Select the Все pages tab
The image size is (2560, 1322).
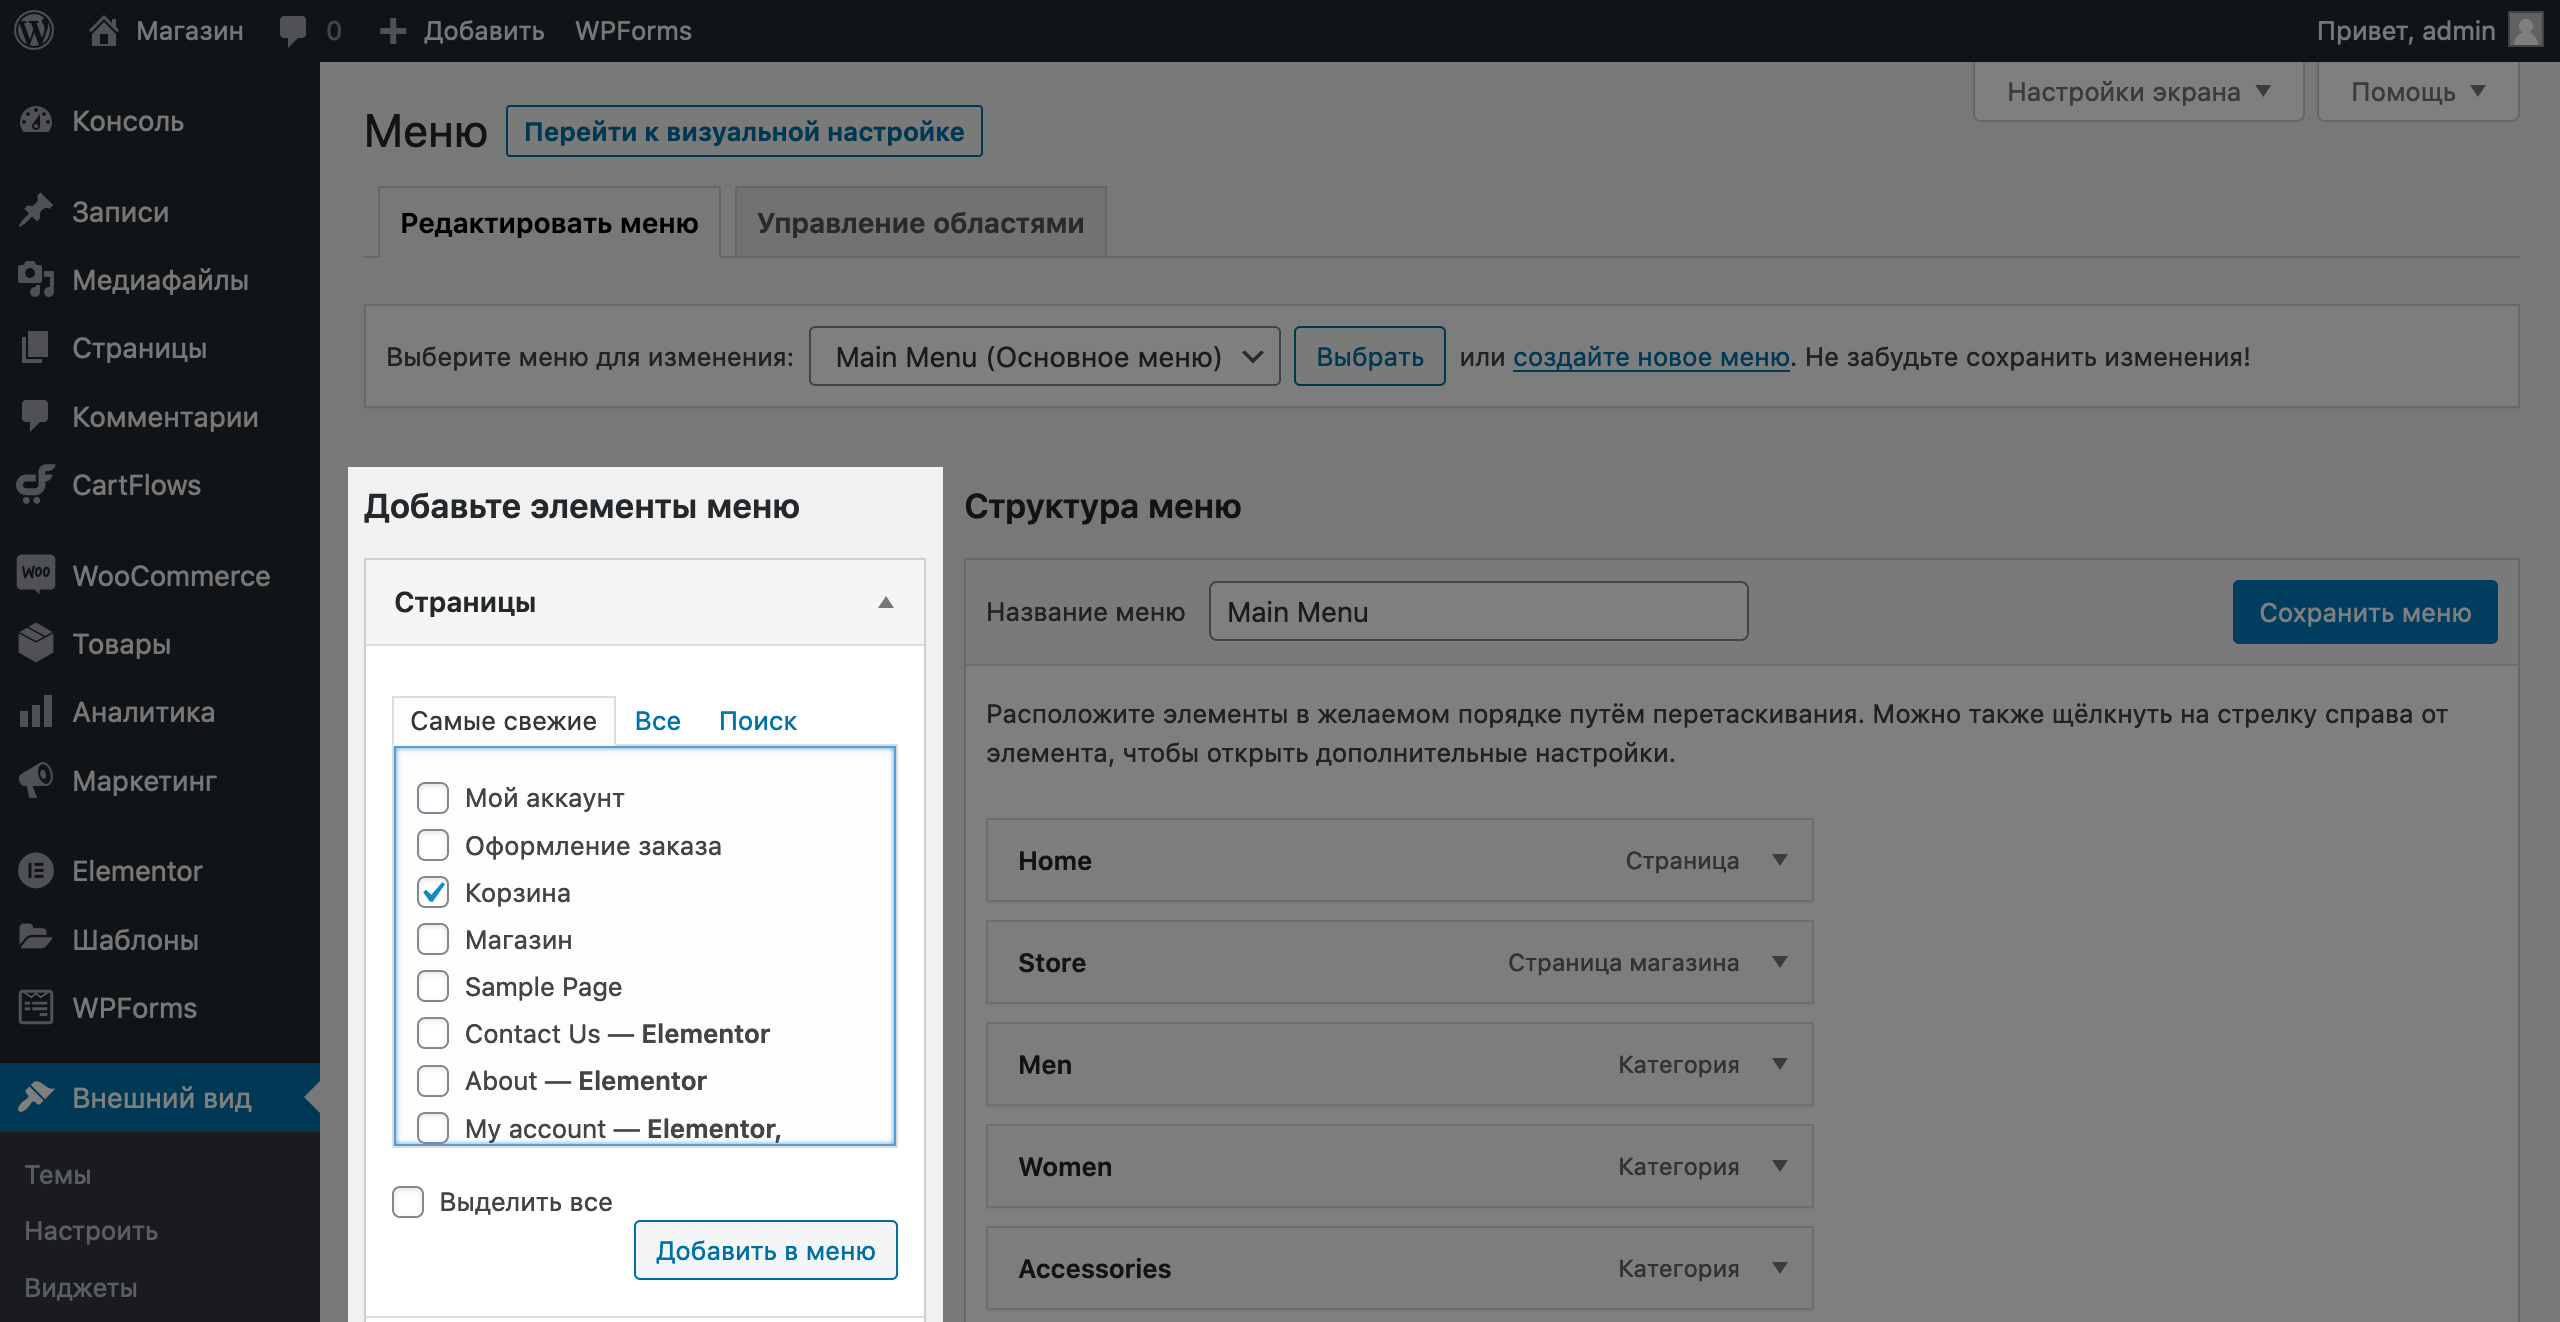click(658, 721)
